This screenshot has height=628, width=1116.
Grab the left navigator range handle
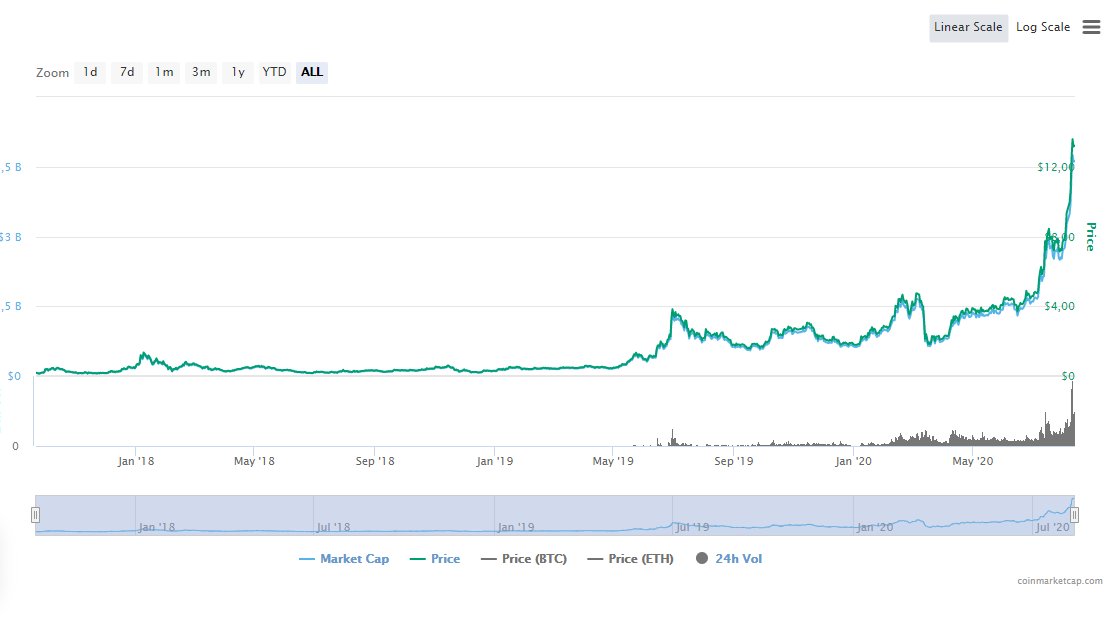36,515
